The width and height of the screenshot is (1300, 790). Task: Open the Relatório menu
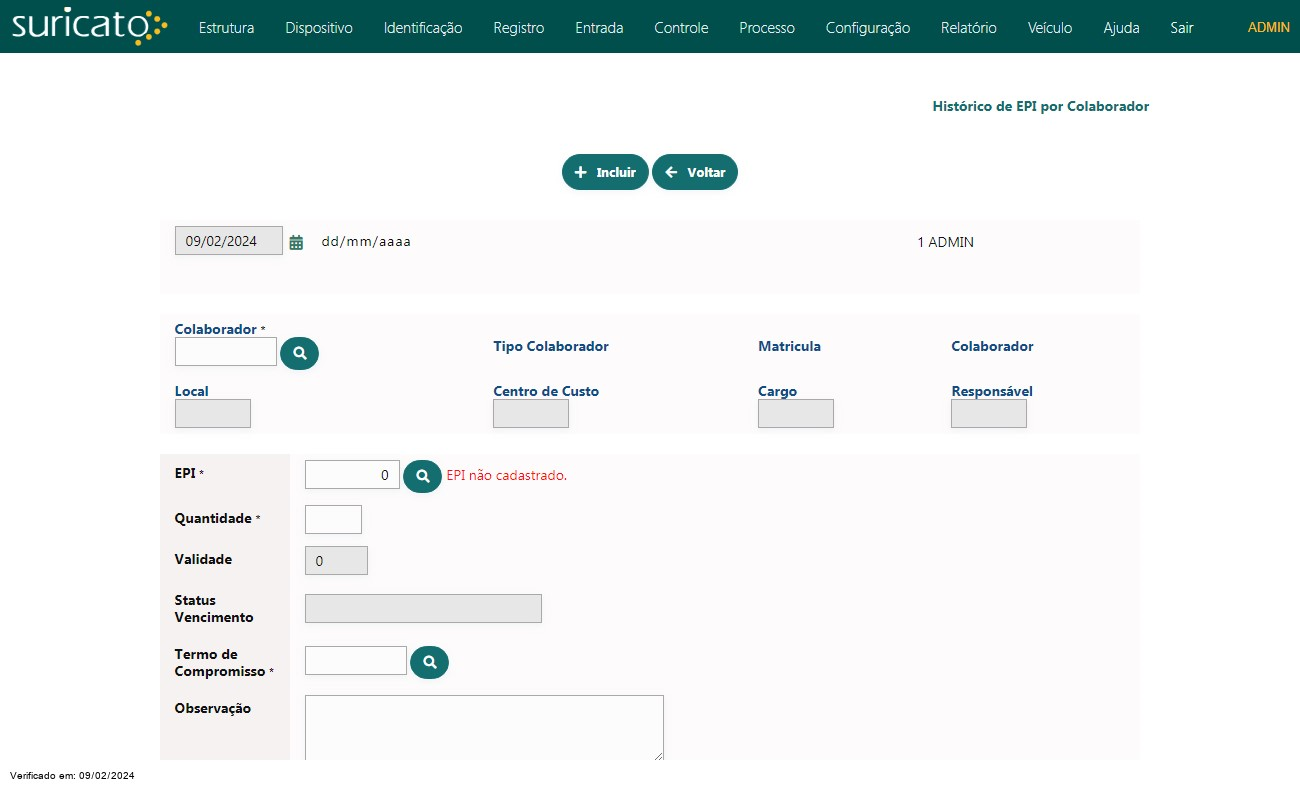(x=969, y=28)
